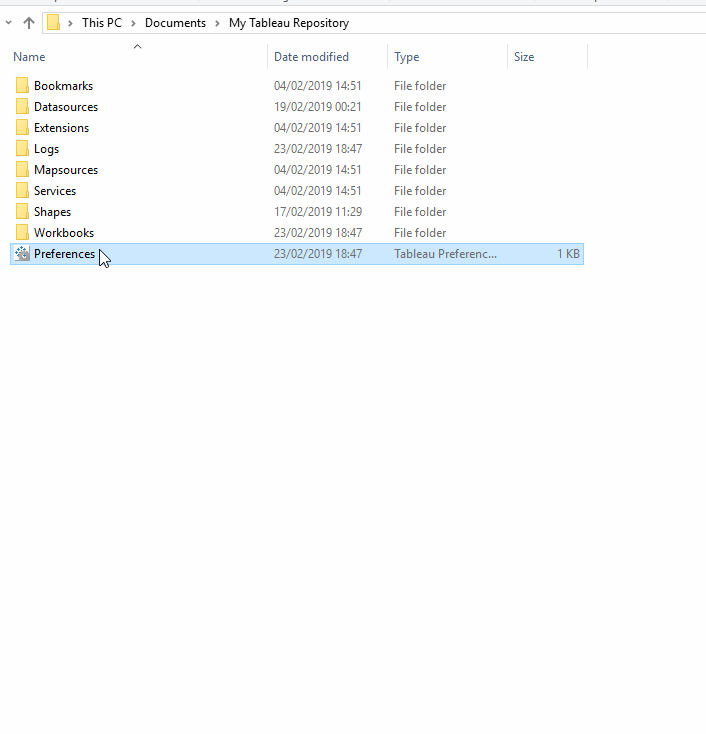Go to Documents in breadcrumb
The image size is (706, 734).
175,23
